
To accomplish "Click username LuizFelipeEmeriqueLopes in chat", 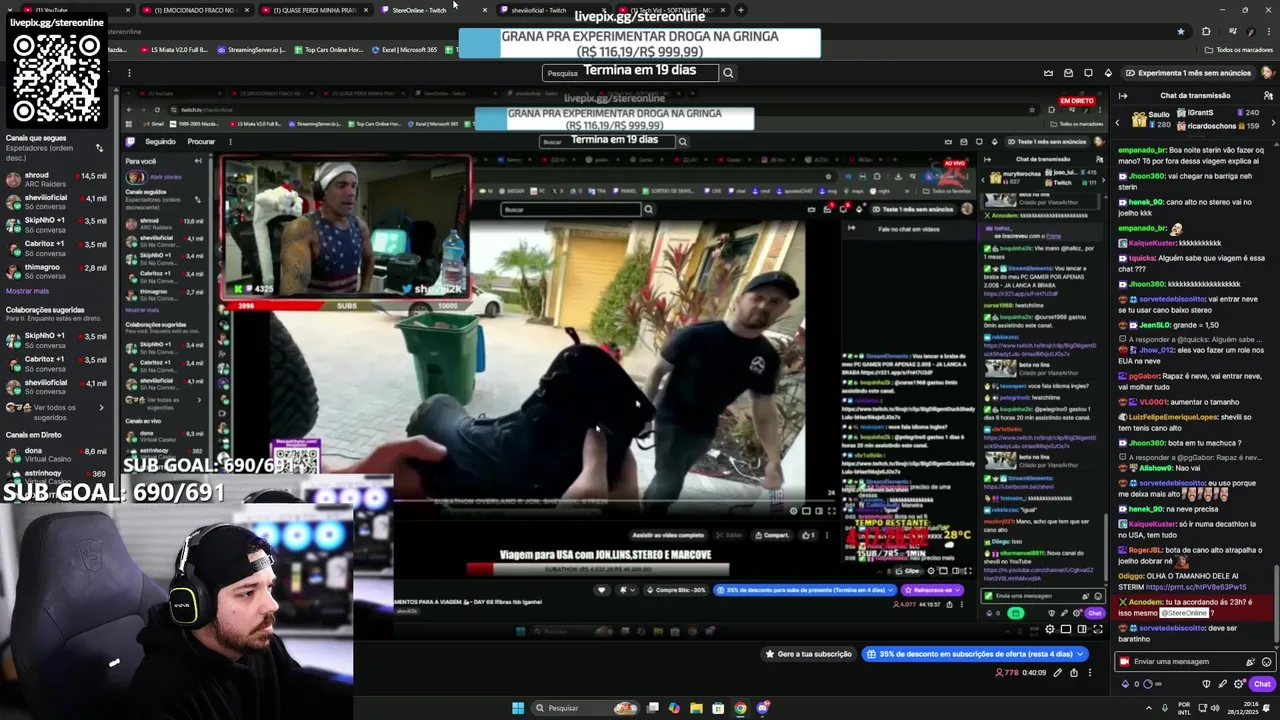I will [x=1174, y=417].
